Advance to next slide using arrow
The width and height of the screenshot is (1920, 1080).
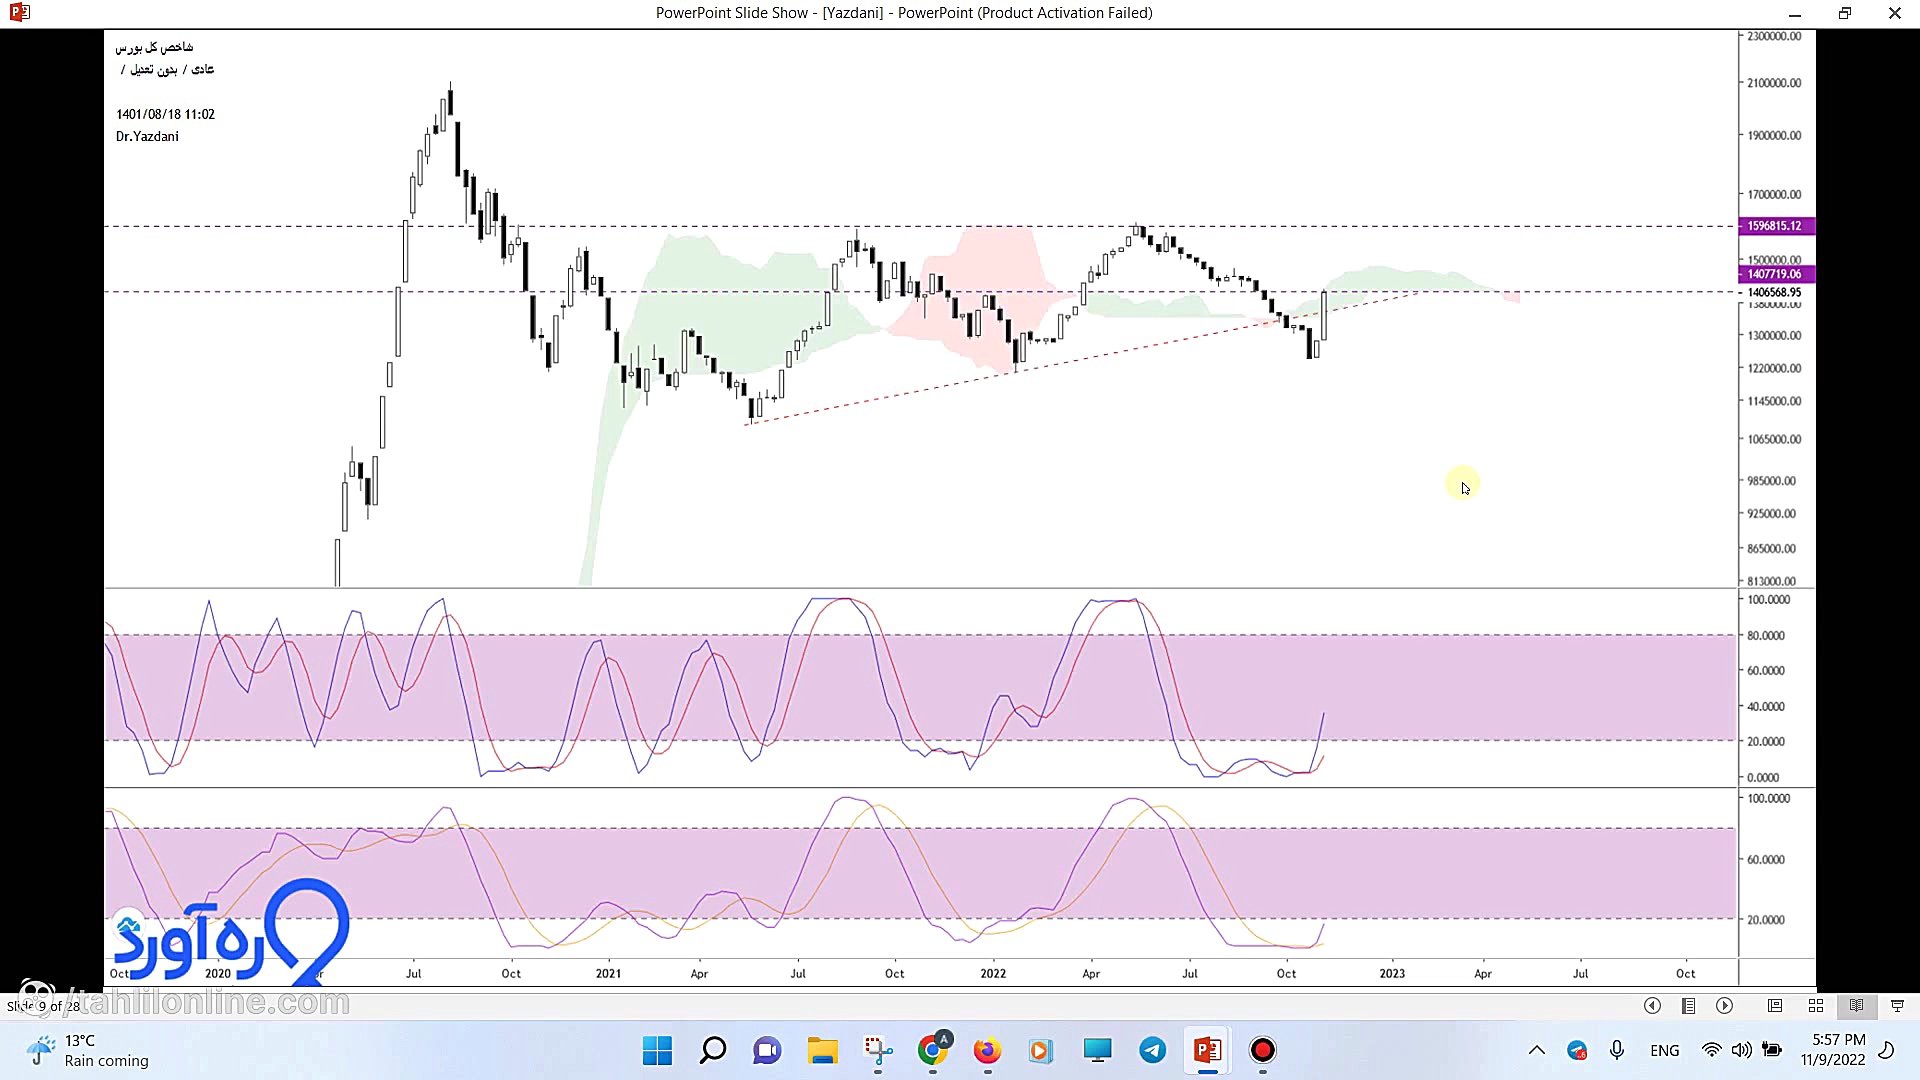1725,1006
